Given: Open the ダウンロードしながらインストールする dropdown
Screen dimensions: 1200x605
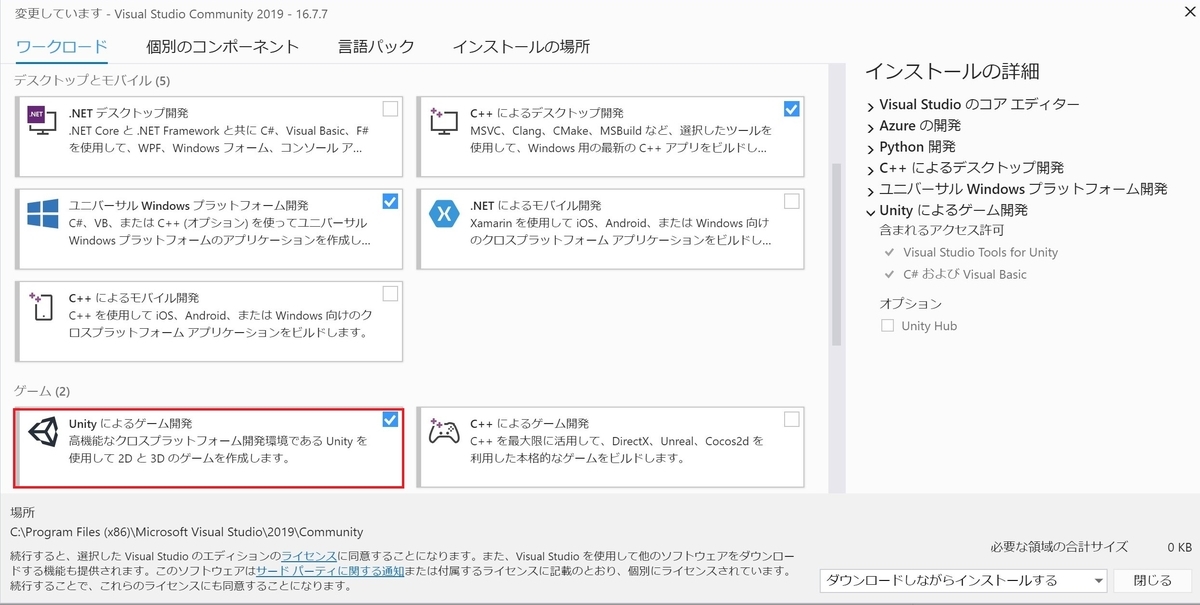Looking at the screenshot, I should pos(963,580).
